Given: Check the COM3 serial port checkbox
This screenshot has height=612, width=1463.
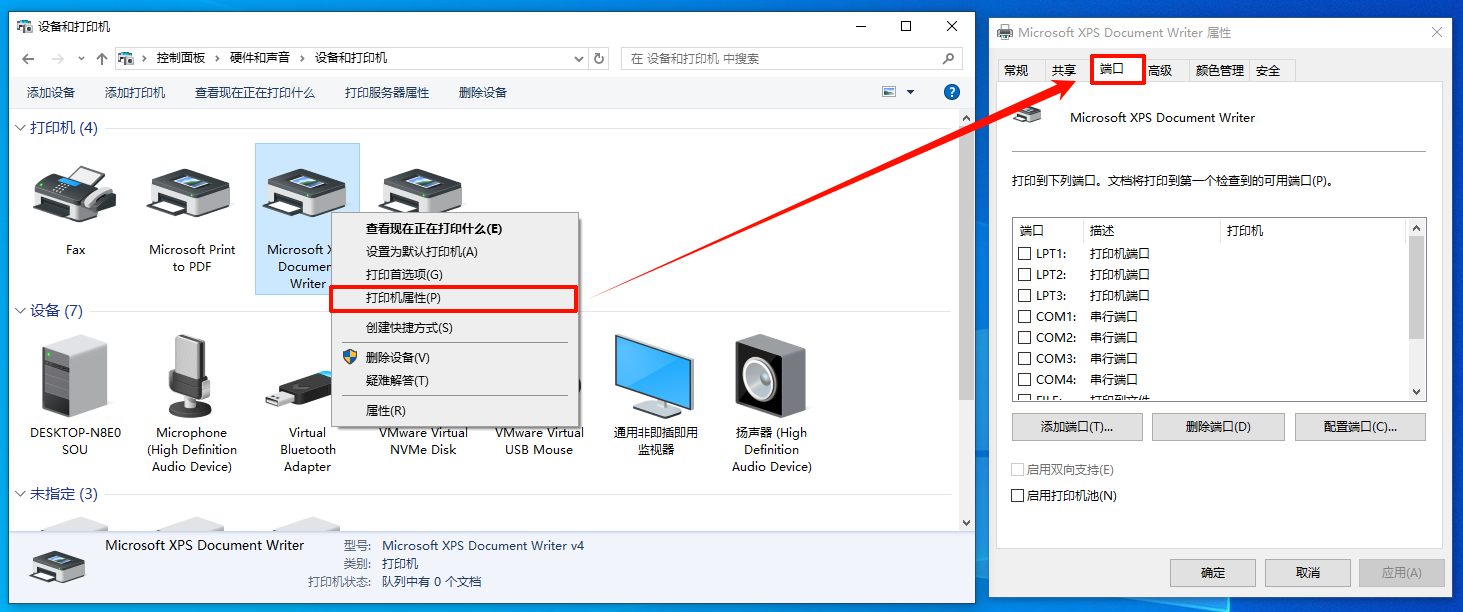Looking at the screenshot, I should (1024, 359).
